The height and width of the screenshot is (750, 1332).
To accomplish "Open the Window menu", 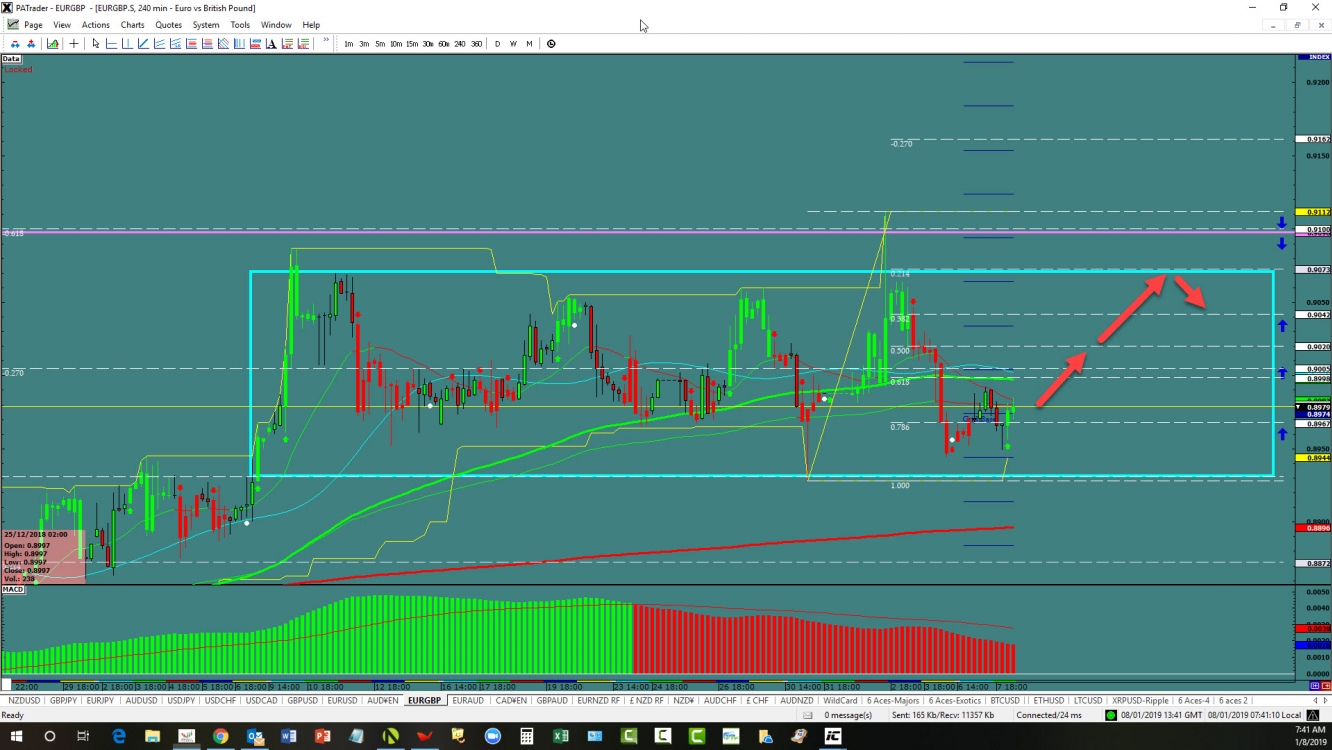I will pyautogui.click(x=276, y=25).
